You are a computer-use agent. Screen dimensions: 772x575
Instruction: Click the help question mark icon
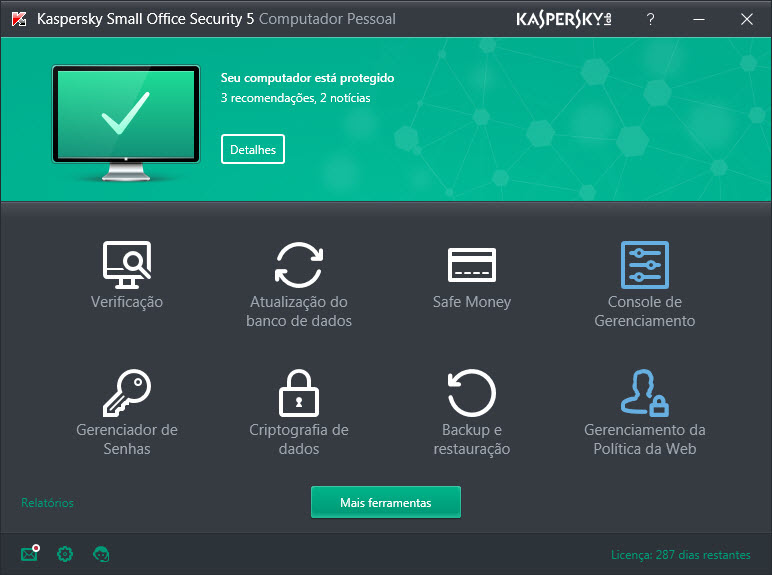click(650, 19)
